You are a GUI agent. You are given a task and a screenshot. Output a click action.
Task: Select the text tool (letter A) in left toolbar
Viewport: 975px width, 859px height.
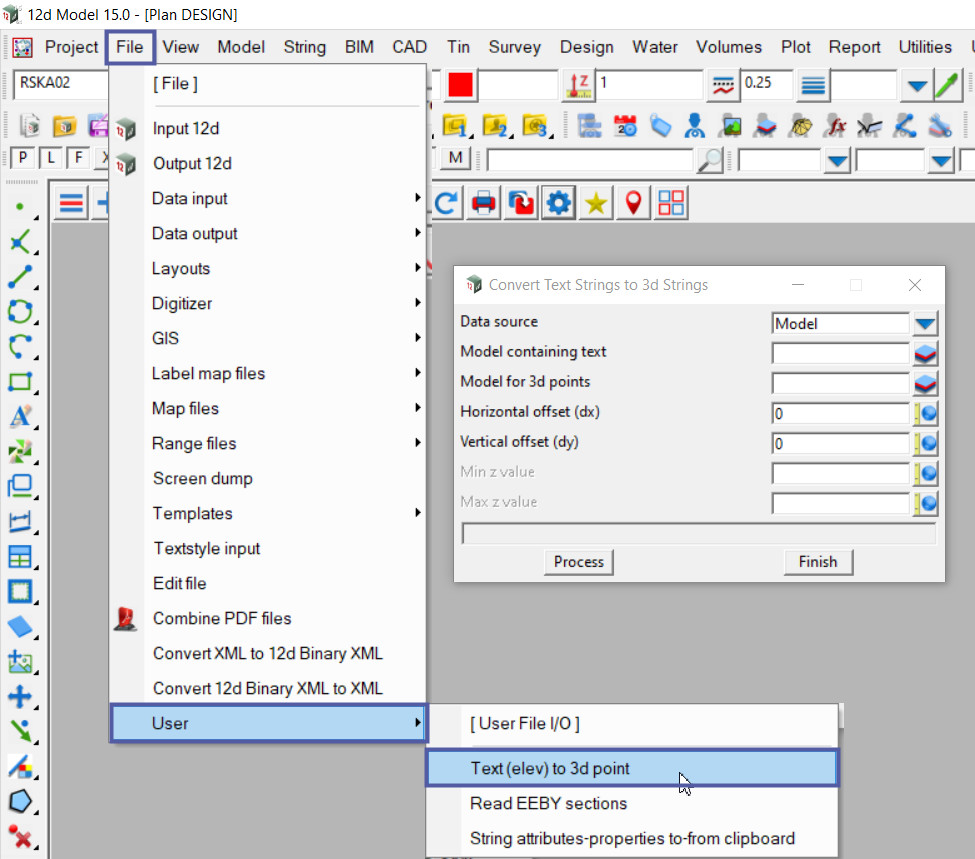pos(20,417)
